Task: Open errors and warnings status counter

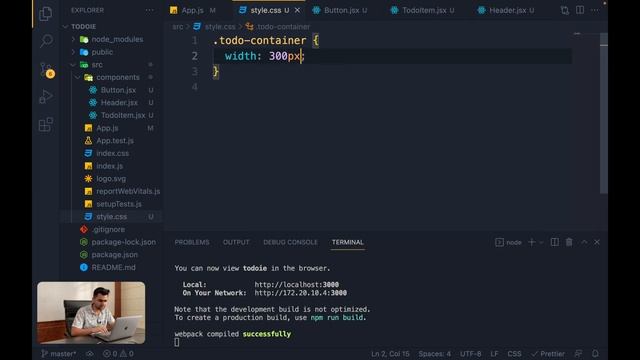Action: 118,353
